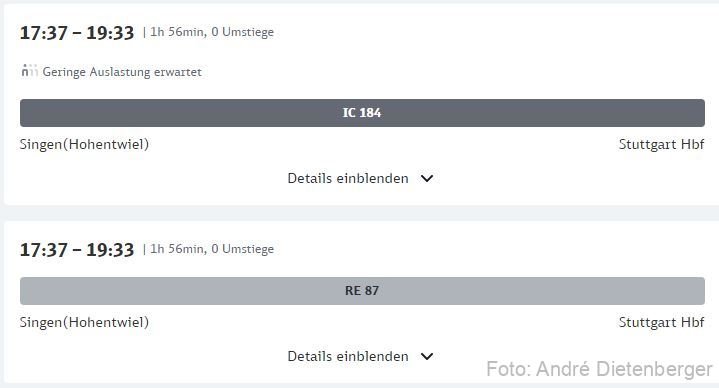The image size is (719, 388).
Task: Click Stuttgart Hbf under the IC 184 bar
Action: [662, 144]
